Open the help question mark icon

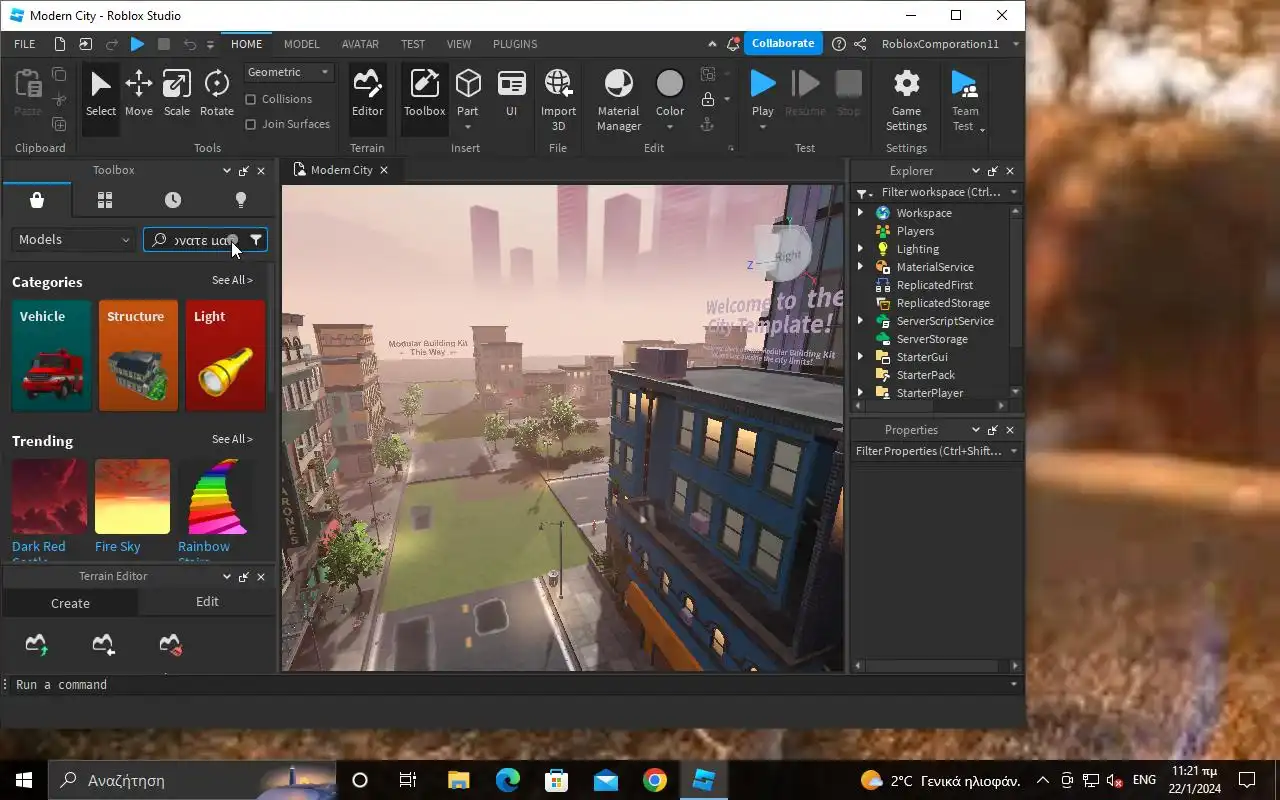point(839,44)
